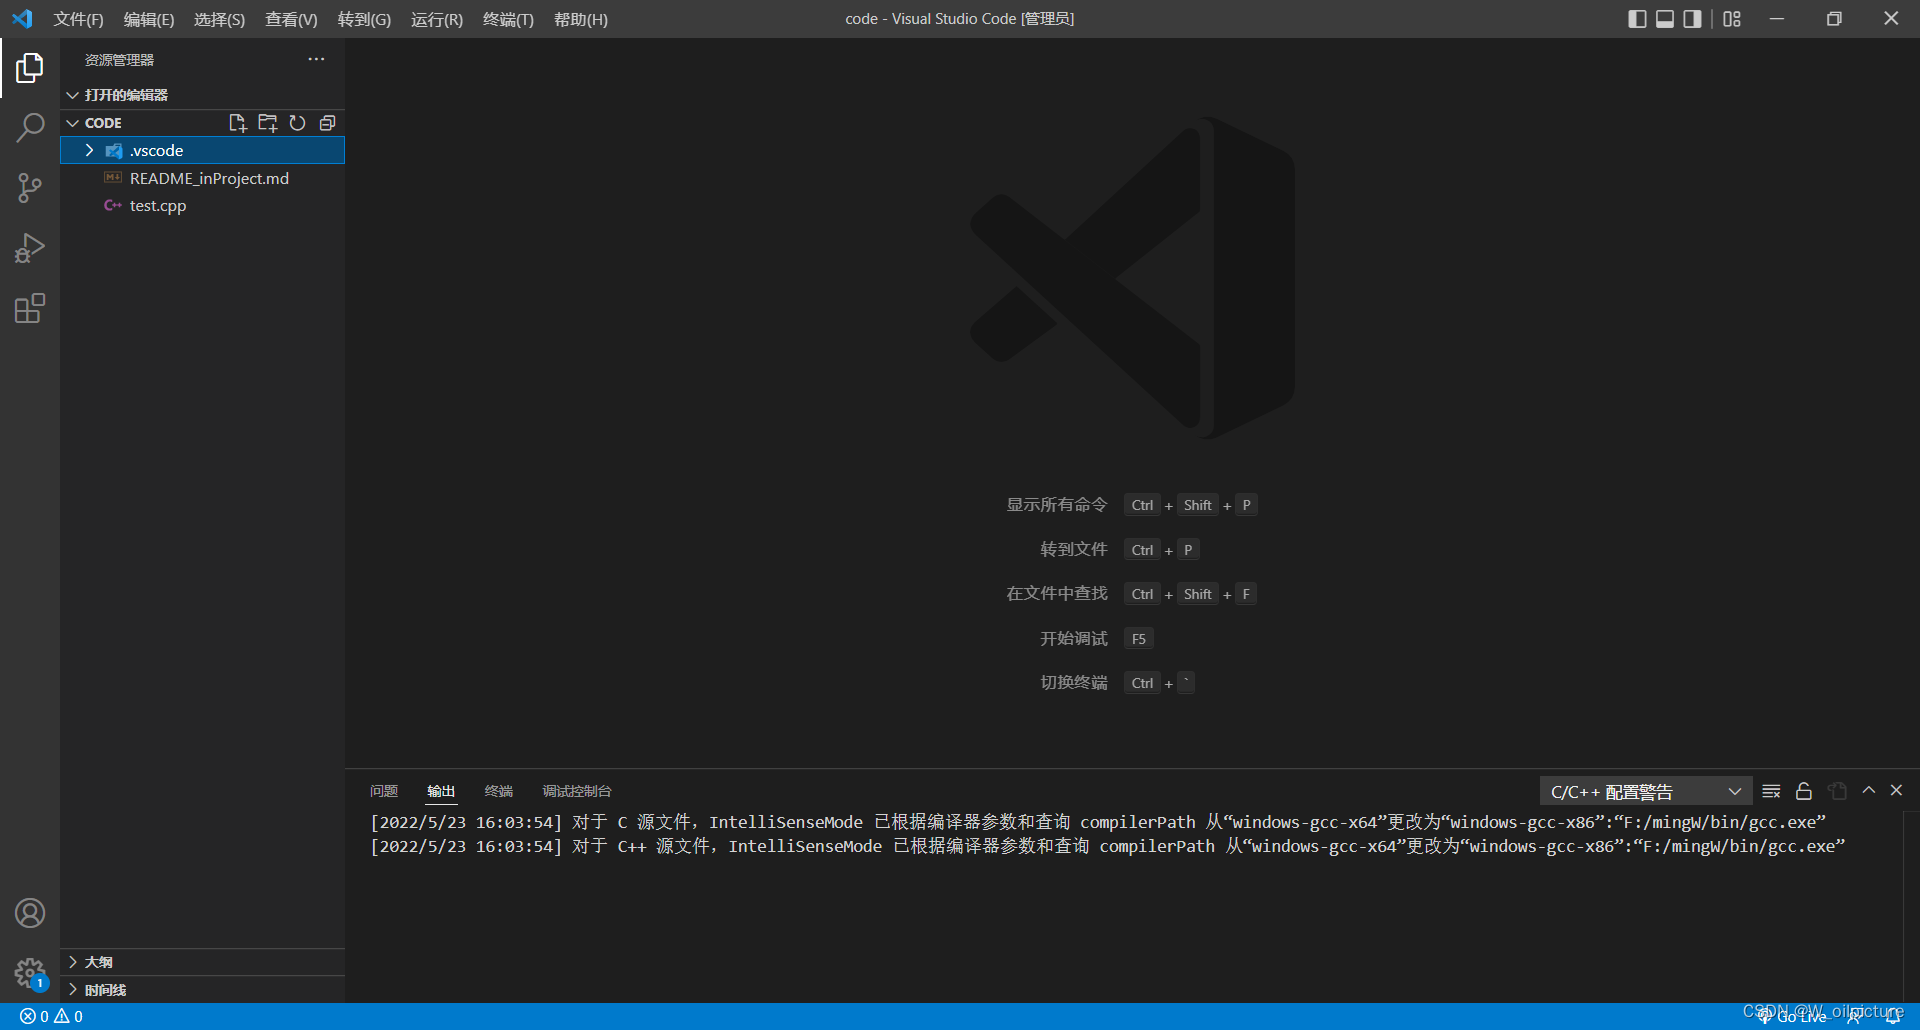1920x1030 pixels.
Task: Click the warnings count in status bar
Action: pos(68,1016)
